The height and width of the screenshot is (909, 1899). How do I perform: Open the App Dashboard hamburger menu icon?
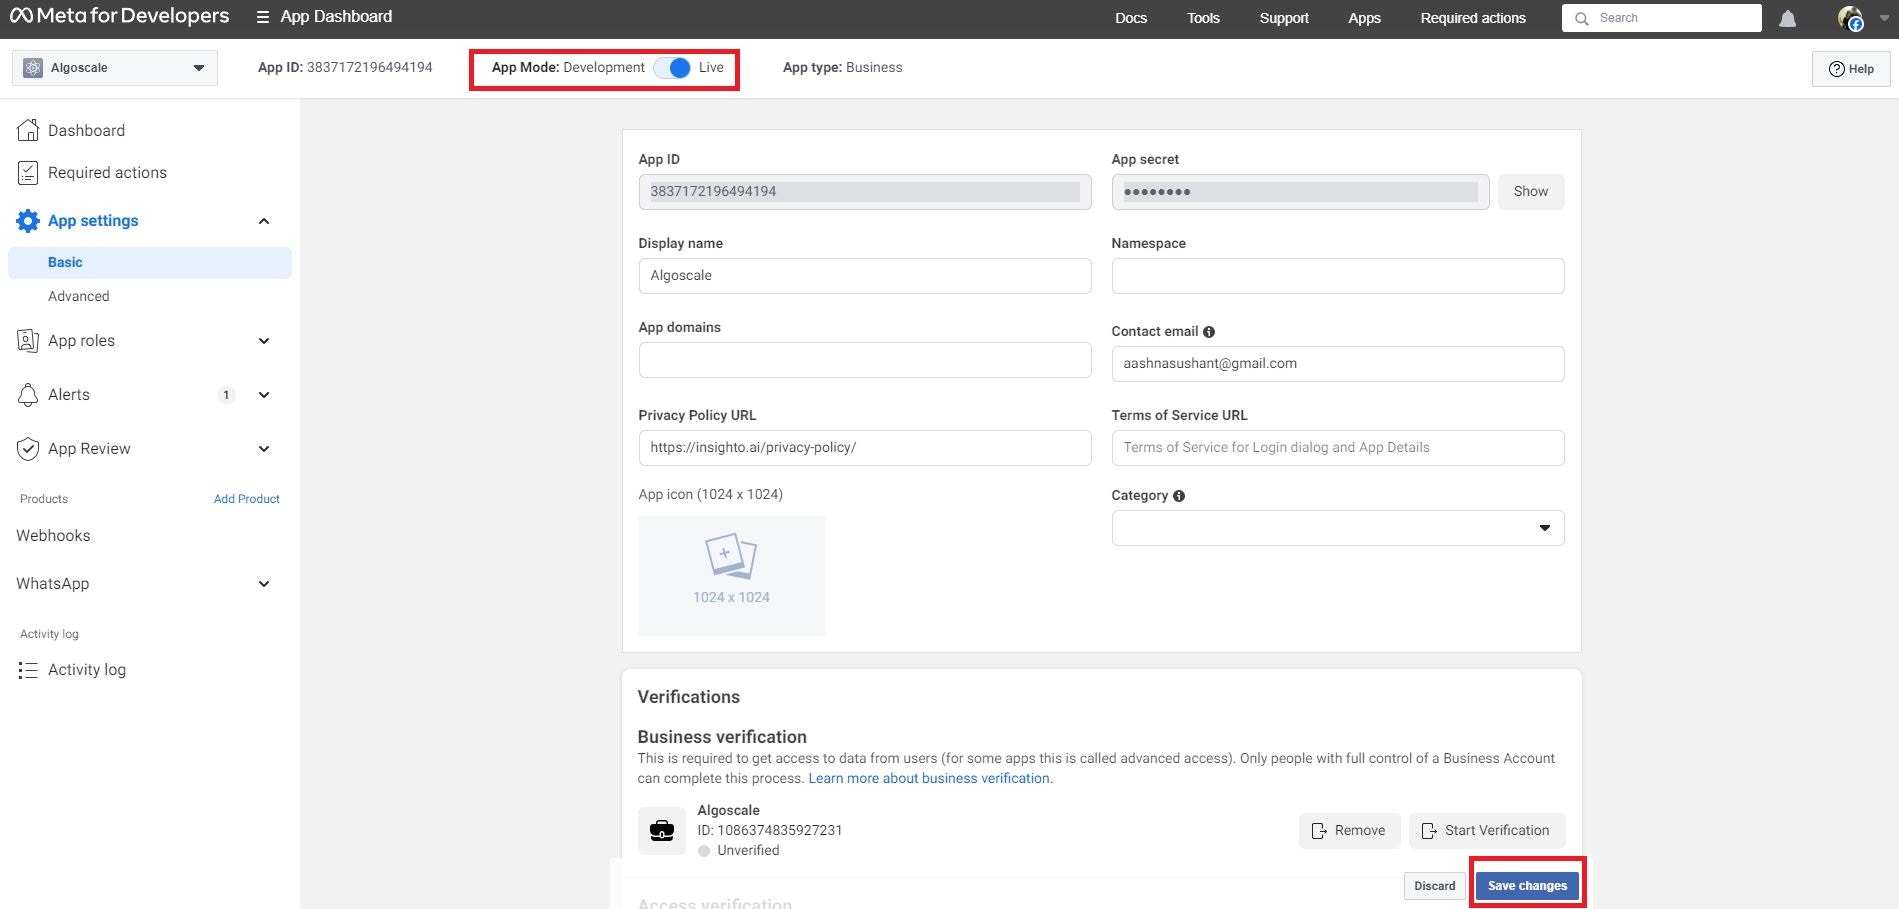click(263, 17)
